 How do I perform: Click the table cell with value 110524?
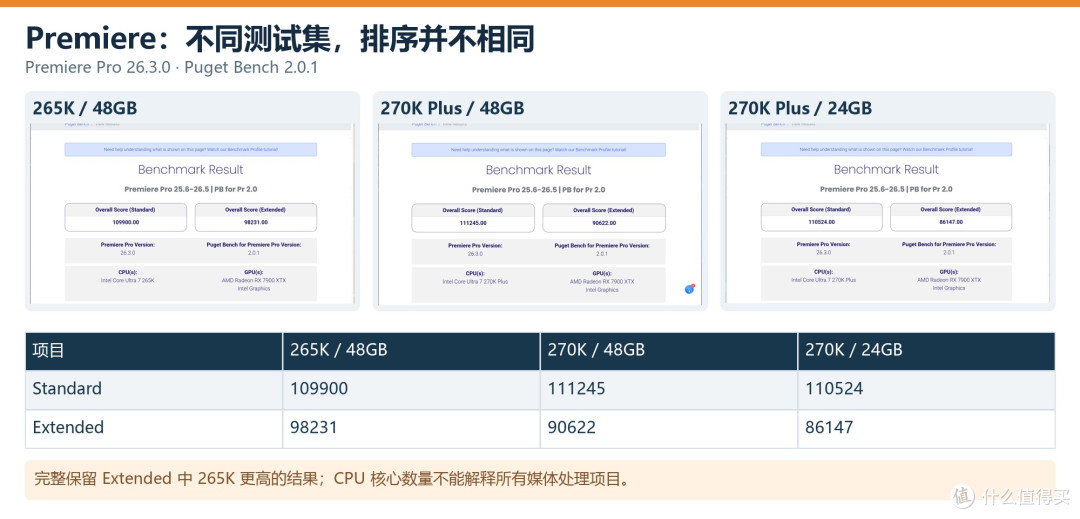tap(926, 390)
